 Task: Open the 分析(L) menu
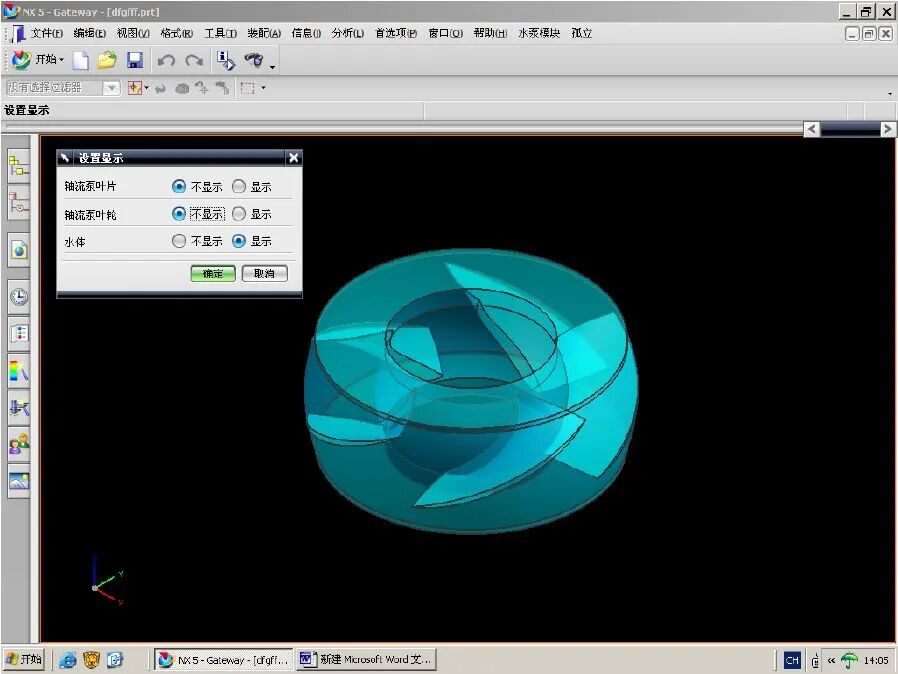point(348,33)
